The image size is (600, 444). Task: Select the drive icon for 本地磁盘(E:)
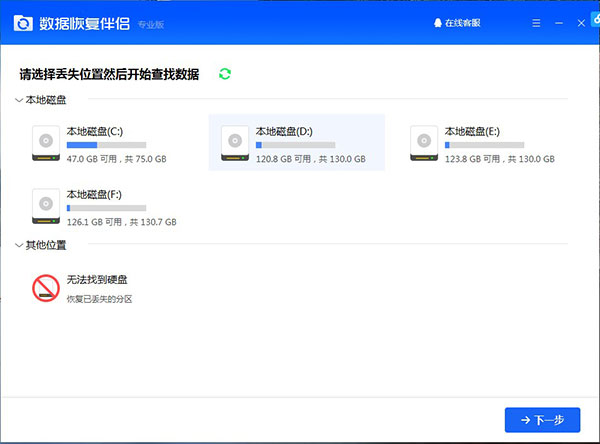424,143
